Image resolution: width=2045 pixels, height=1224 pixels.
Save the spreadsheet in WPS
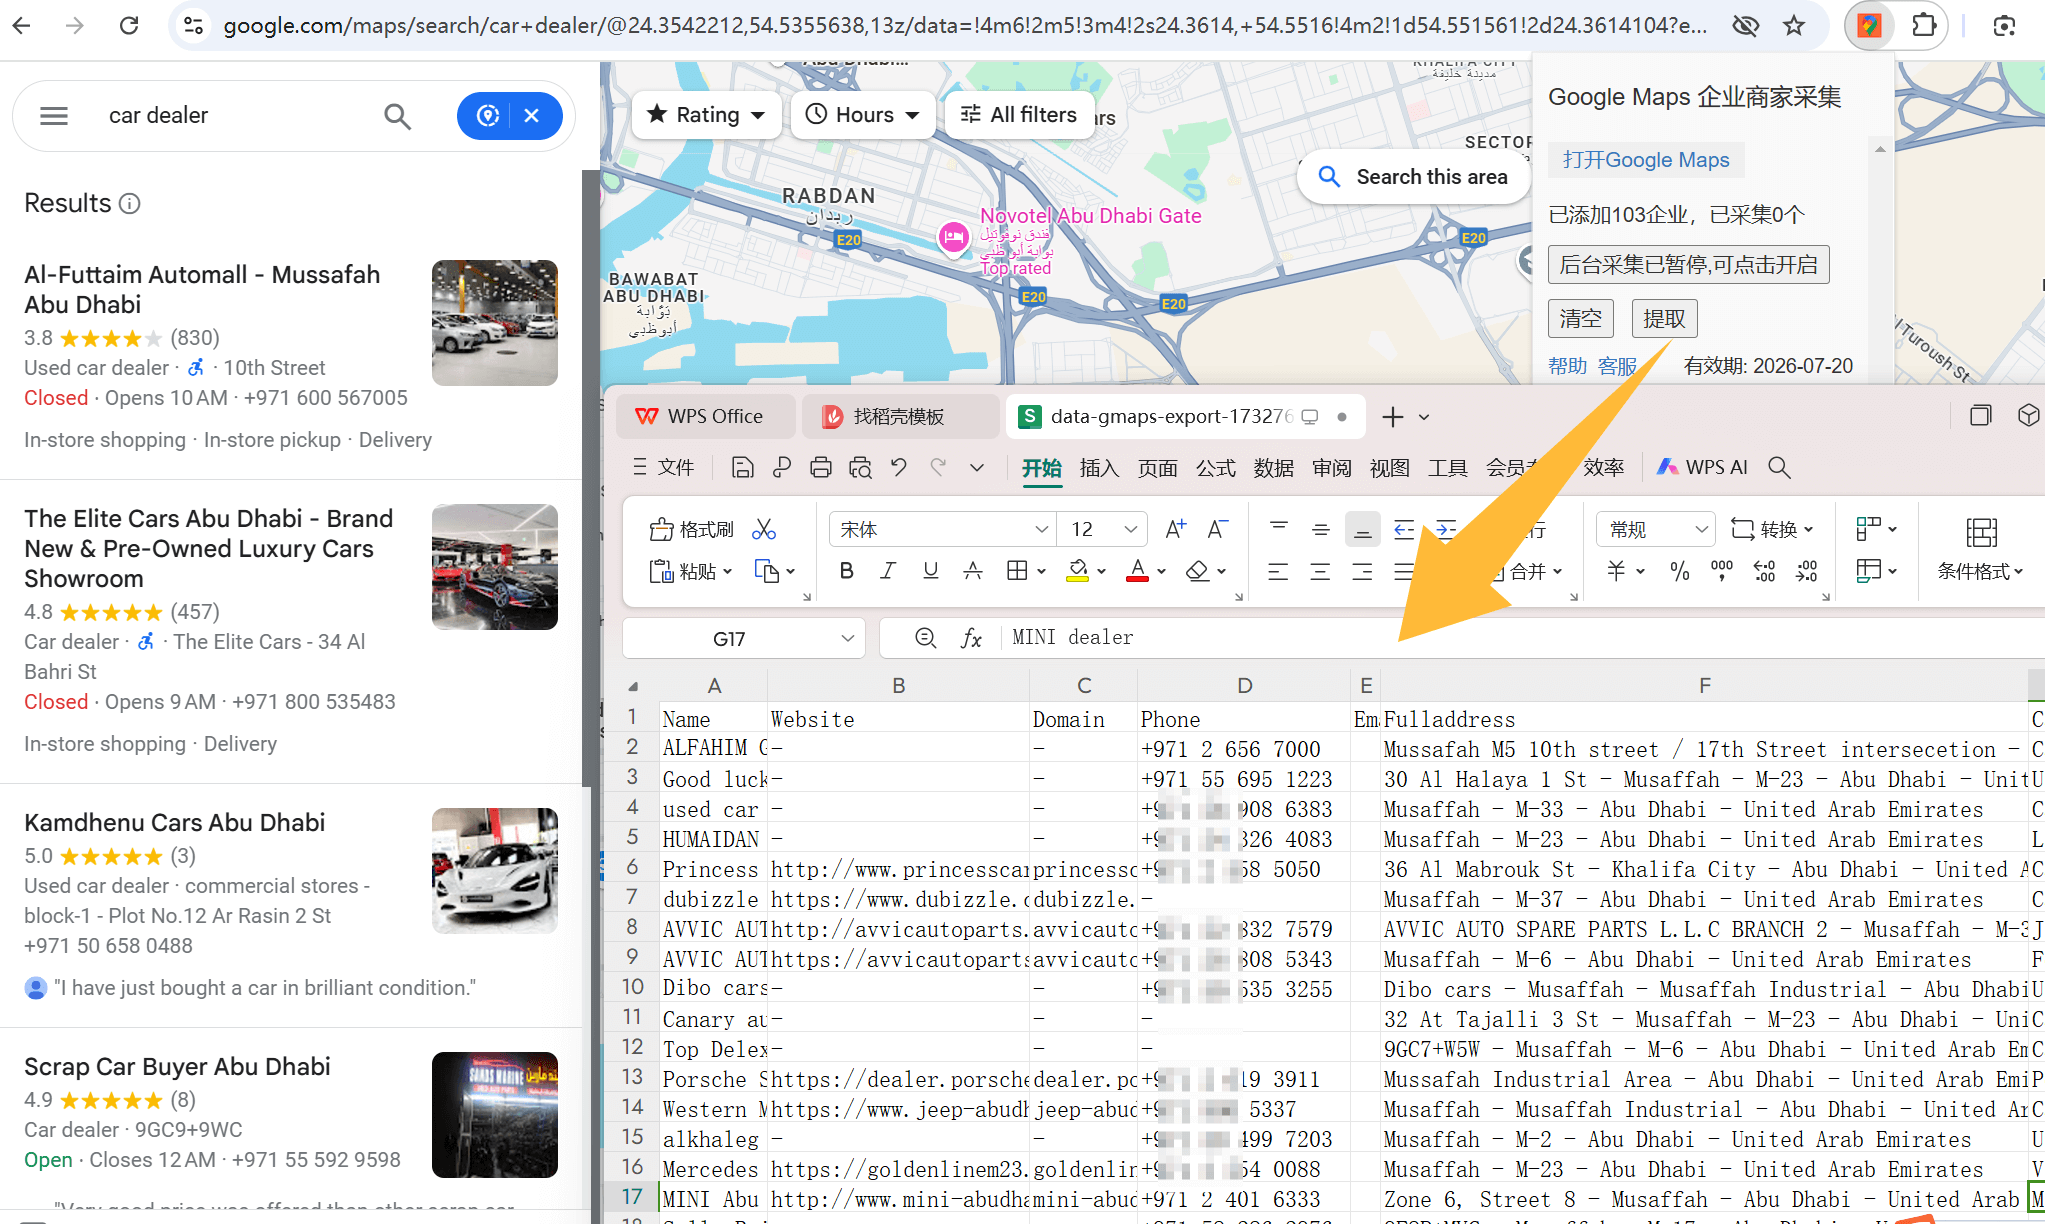click(x=742, y=468)
